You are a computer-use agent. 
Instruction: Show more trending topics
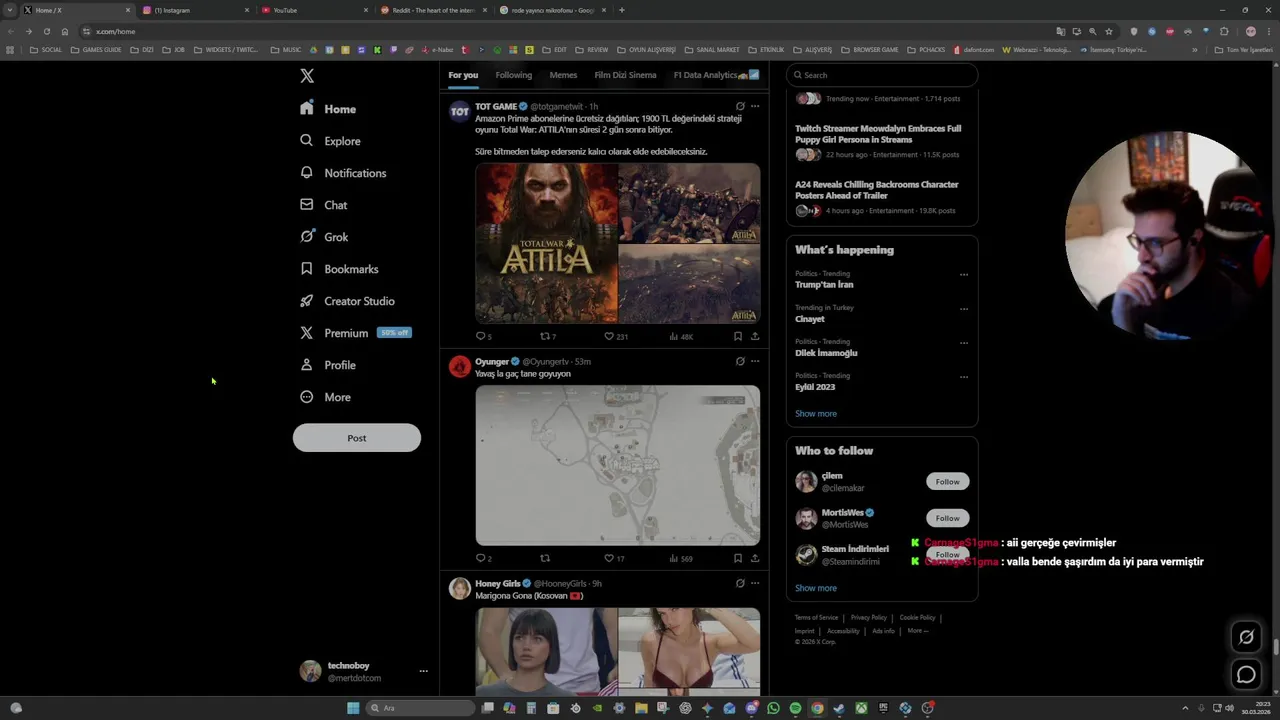click(816, 414)
